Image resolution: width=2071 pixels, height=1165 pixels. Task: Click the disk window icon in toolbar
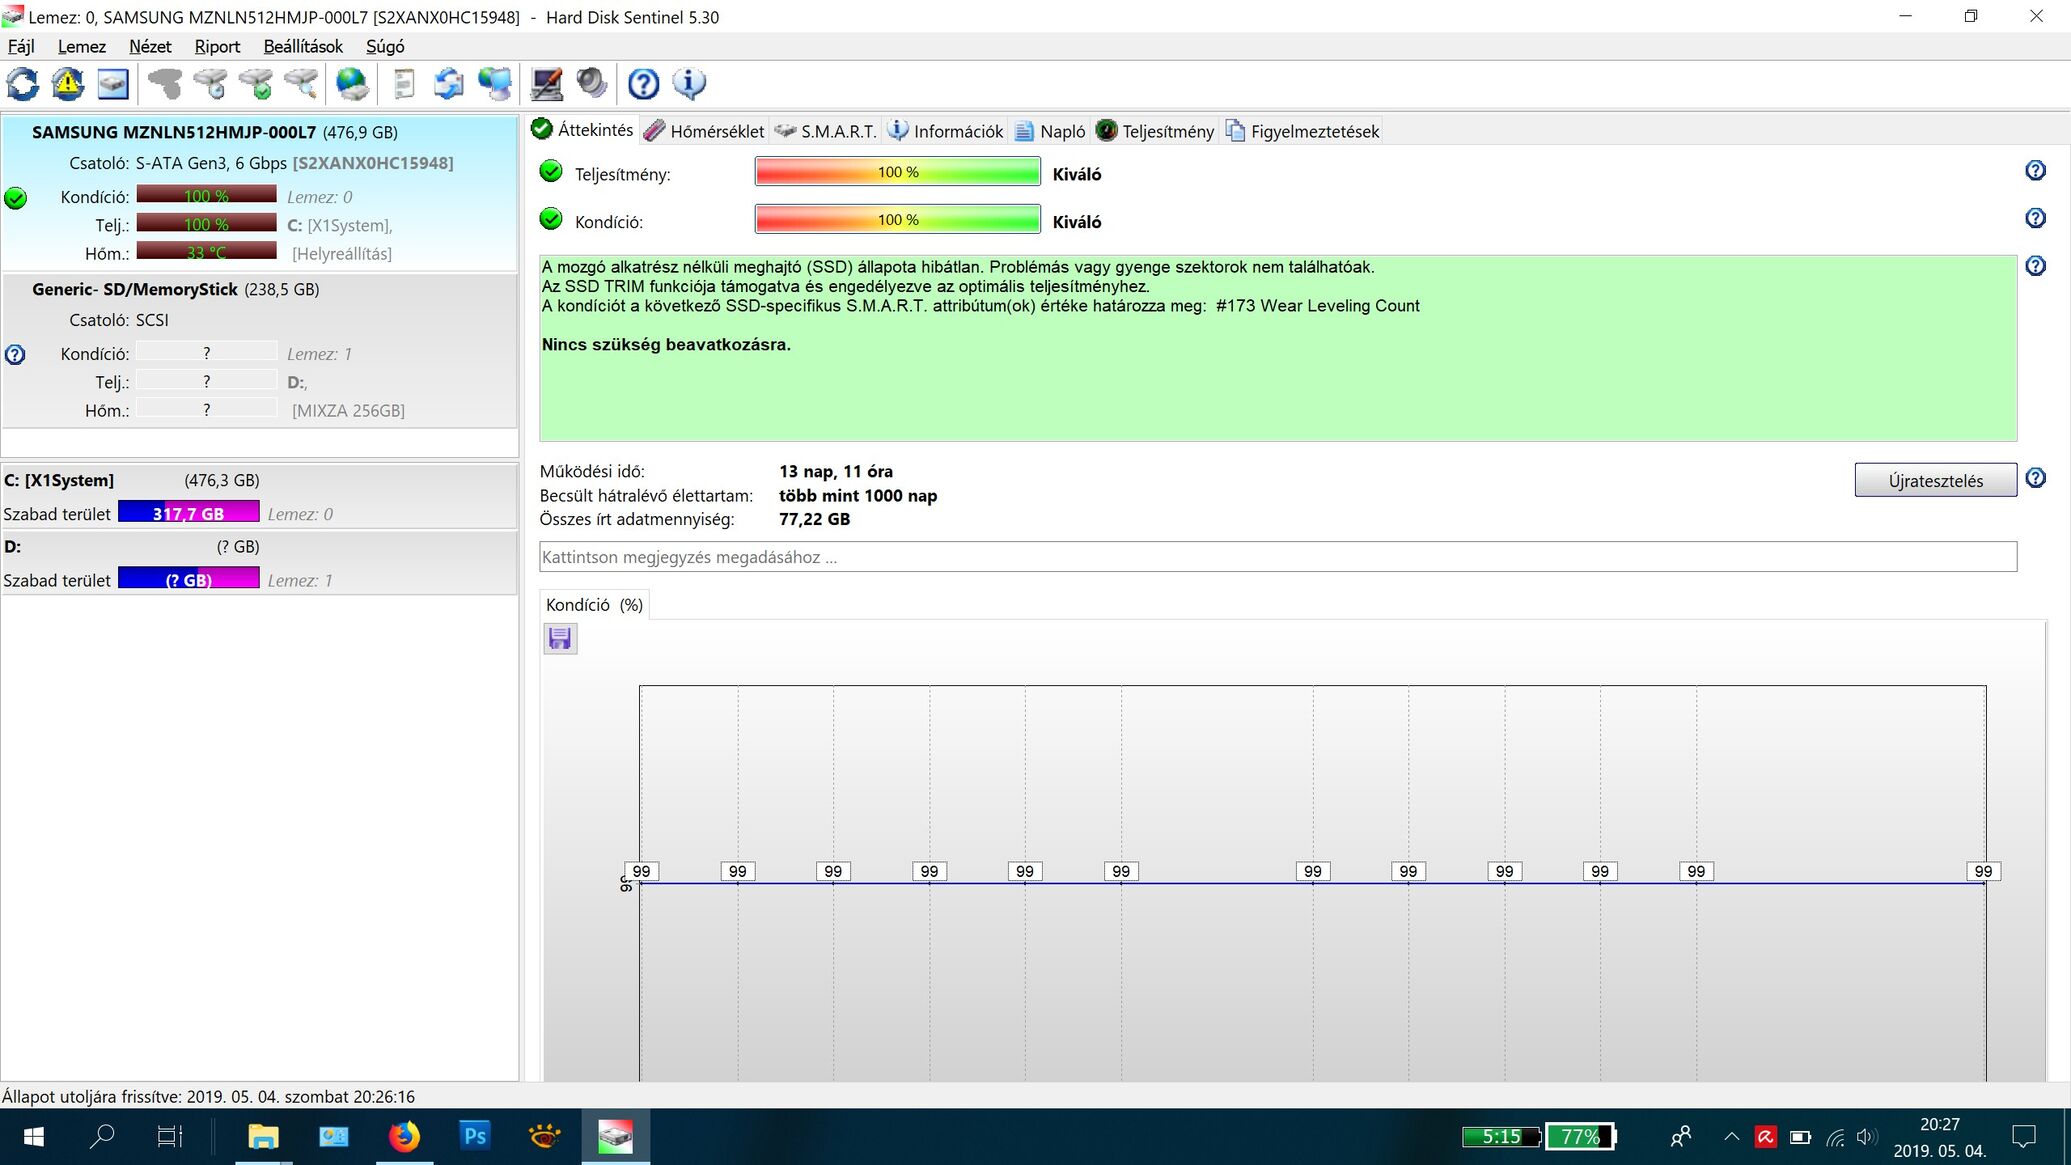click(x=113, y=84)
